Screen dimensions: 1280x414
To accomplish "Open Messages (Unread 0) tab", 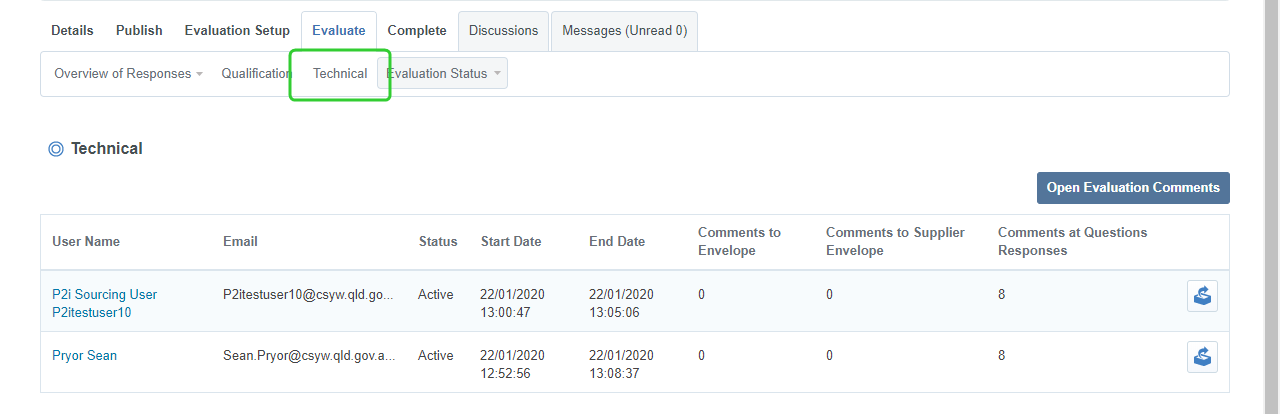I will (x=624, y=31).
